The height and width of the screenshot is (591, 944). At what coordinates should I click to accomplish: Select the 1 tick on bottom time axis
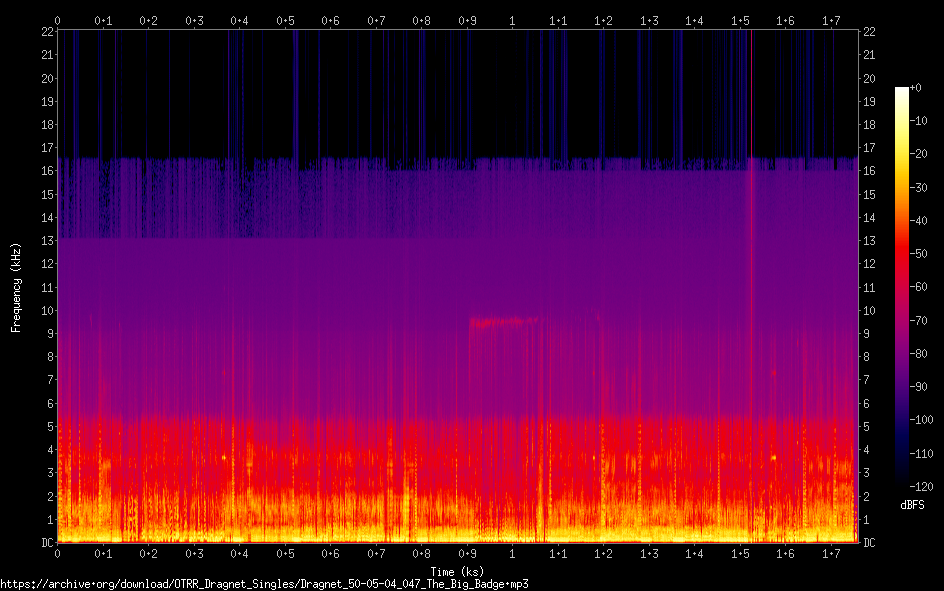click(x=512, y=553)
